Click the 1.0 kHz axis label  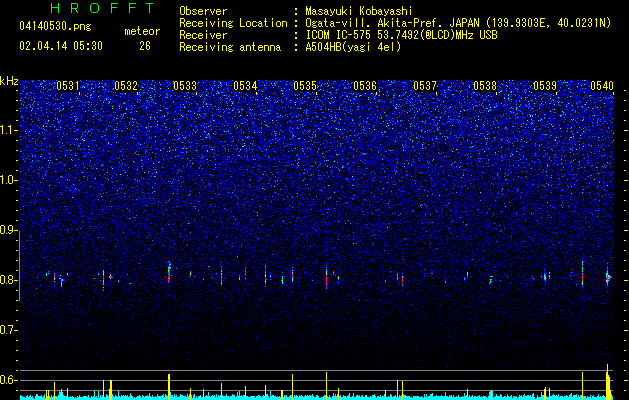8,180
